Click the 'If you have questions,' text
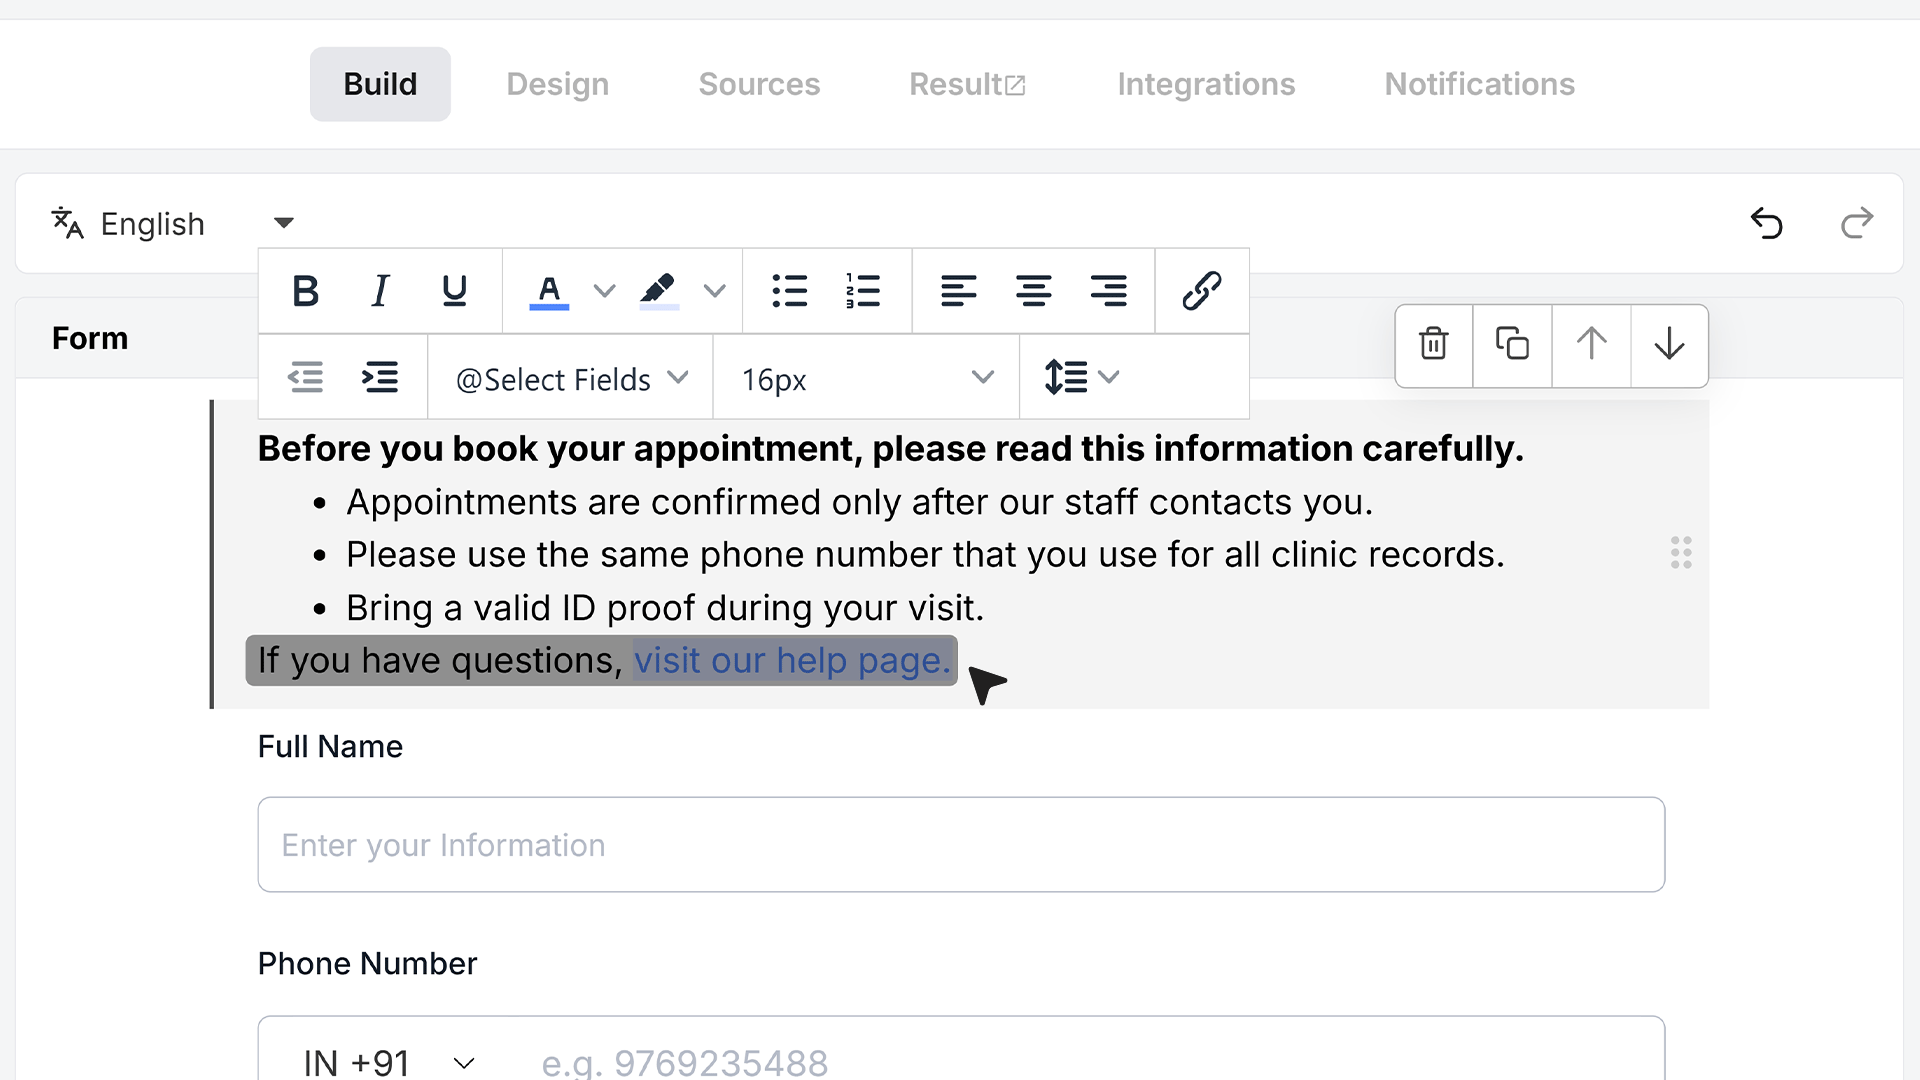The width and height of the screenshot is (1920, 1080). [440, 660]
